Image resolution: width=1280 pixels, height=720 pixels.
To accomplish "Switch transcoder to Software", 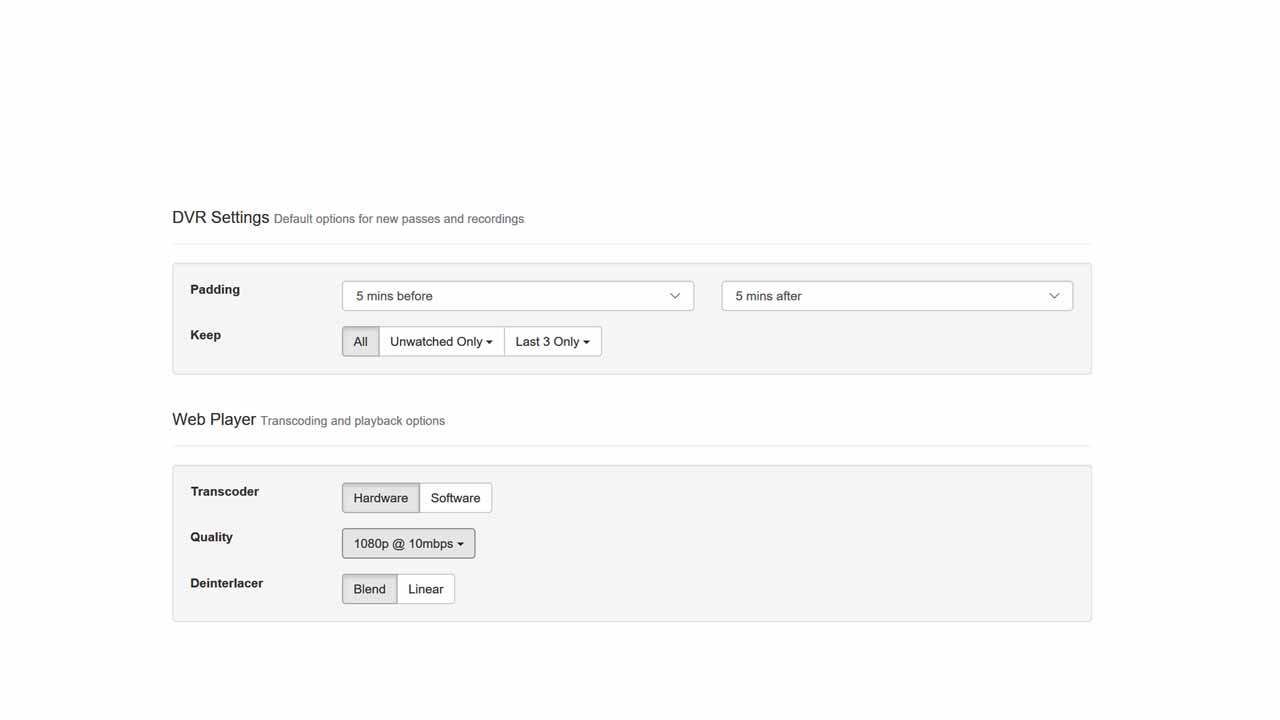I will tap(455, 498).
